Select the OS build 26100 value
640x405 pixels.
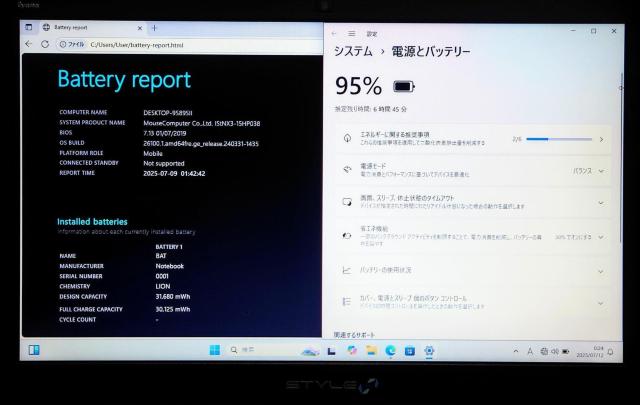point(201,143)
